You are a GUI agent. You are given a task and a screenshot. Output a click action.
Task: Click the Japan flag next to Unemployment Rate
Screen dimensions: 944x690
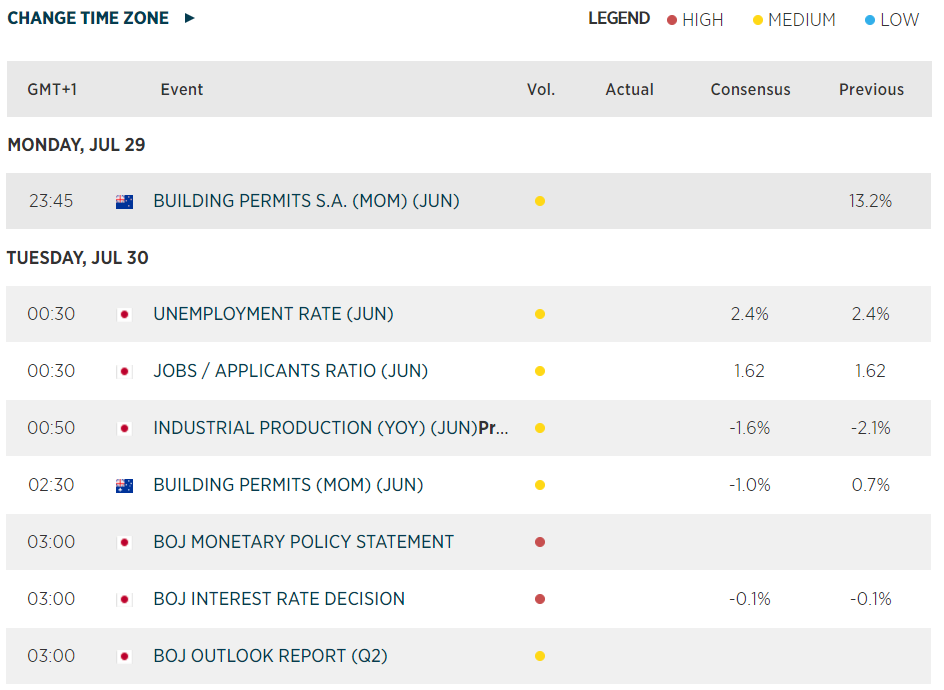[x=125, y=314]
